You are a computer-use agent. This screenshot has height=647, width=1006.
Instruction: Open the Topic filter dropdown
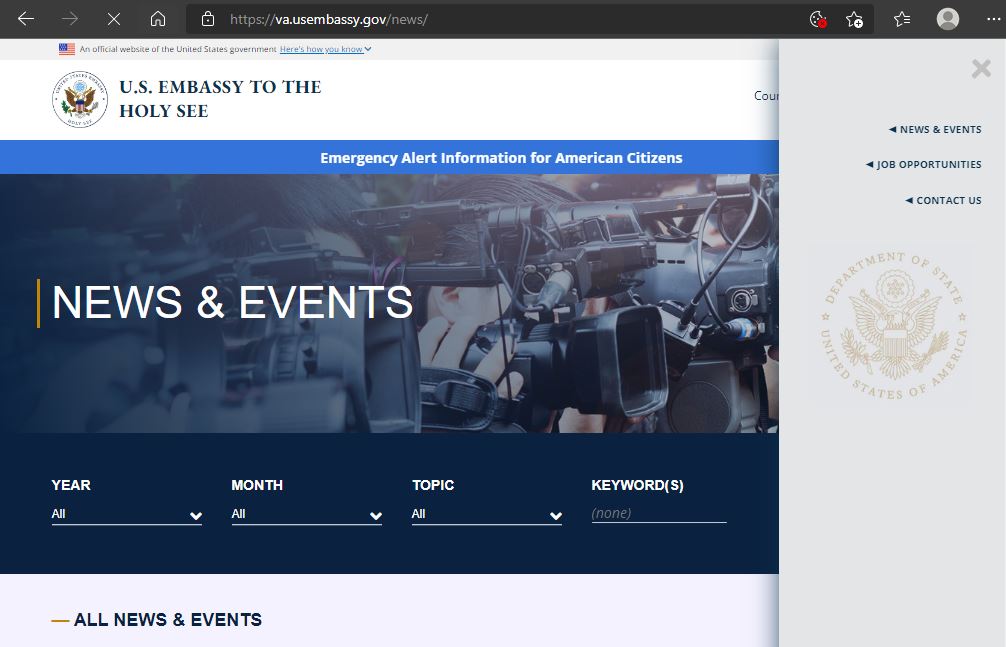[487, 514]
